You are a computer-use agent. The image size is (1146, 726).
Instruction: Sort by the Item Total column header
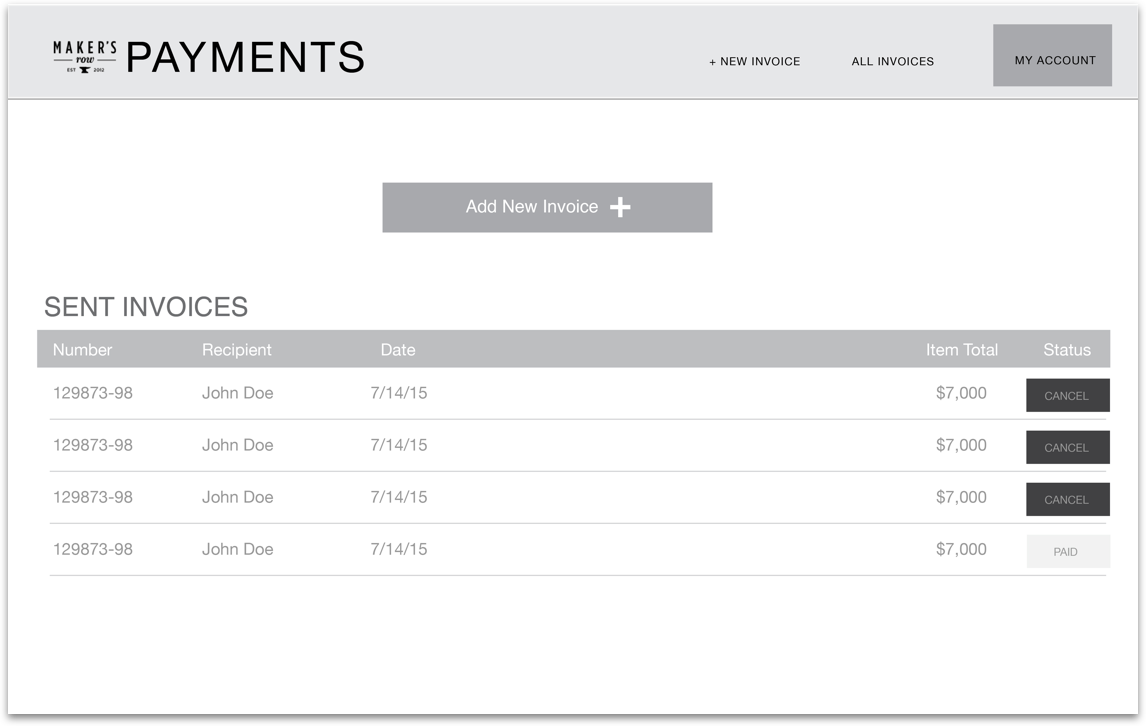pyautogui.click(x=961, y=350)
